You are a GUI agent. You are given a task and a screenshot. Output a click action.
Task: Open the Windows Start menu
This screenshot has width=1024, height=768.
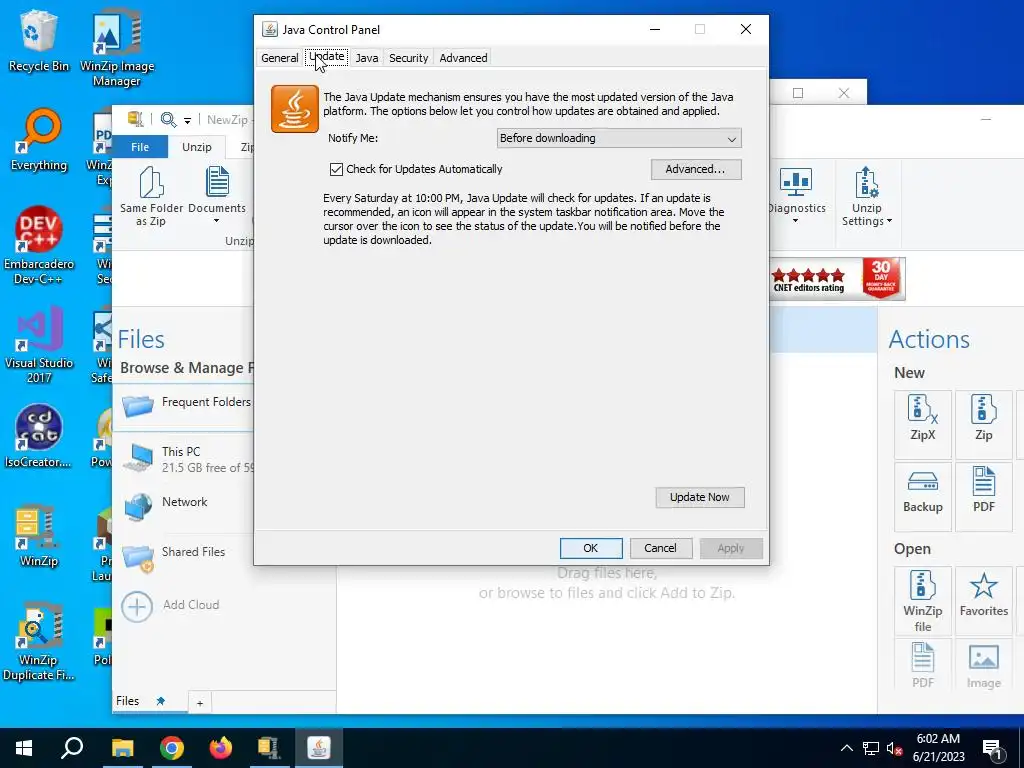point(24,748)
